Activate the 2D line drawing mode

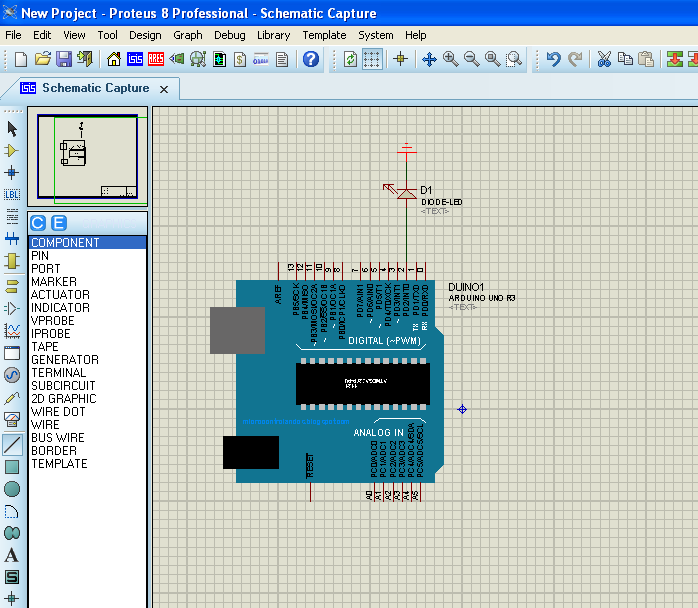(12, 445)
